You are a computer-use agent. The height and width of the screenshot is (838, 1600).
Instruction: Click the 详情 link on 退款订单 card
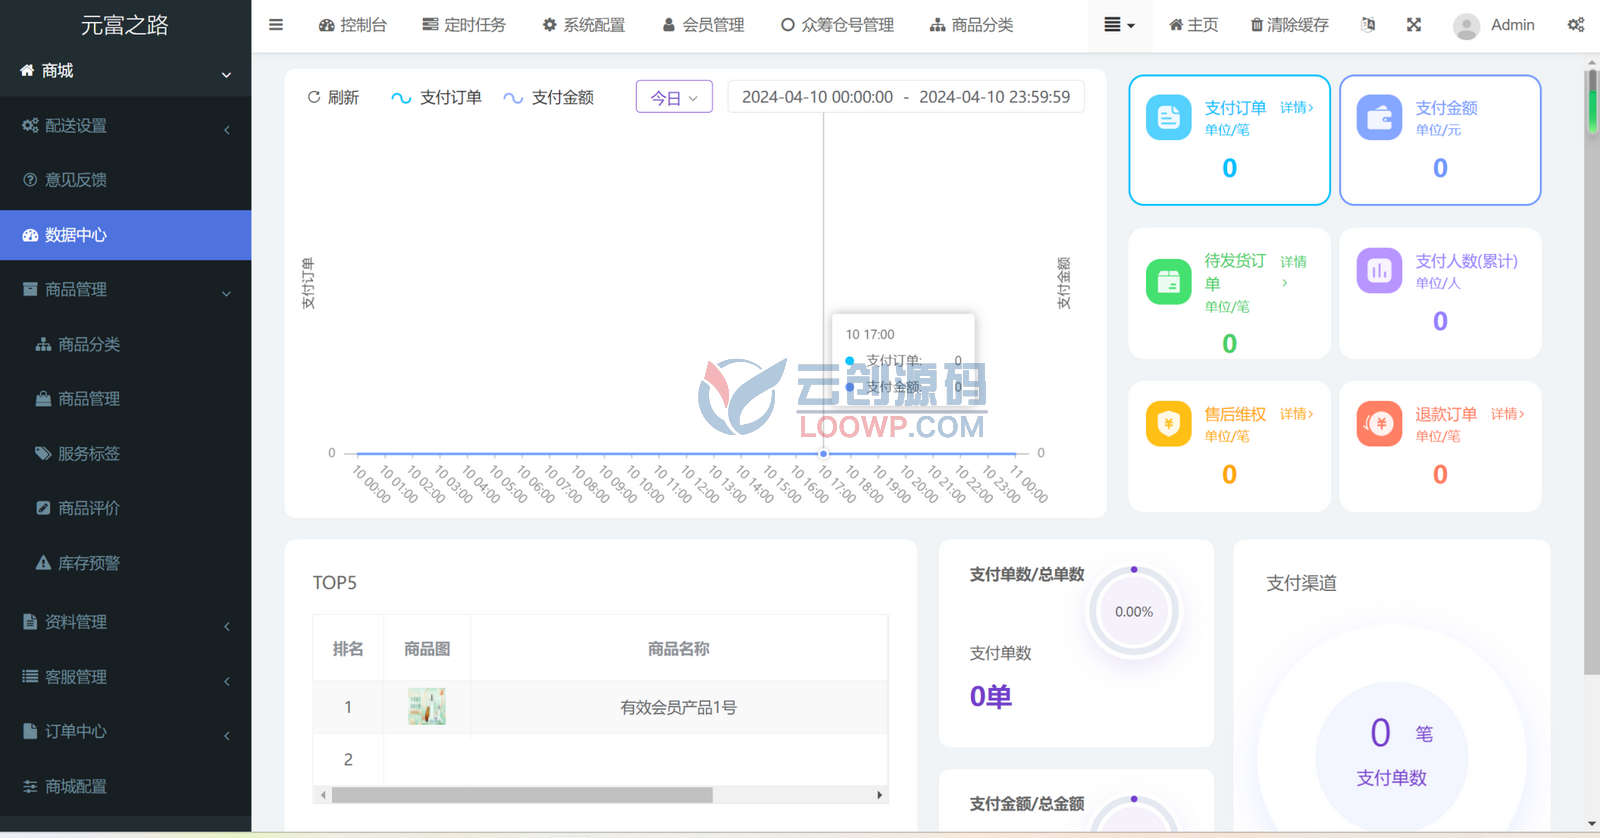coord(1508,414)
